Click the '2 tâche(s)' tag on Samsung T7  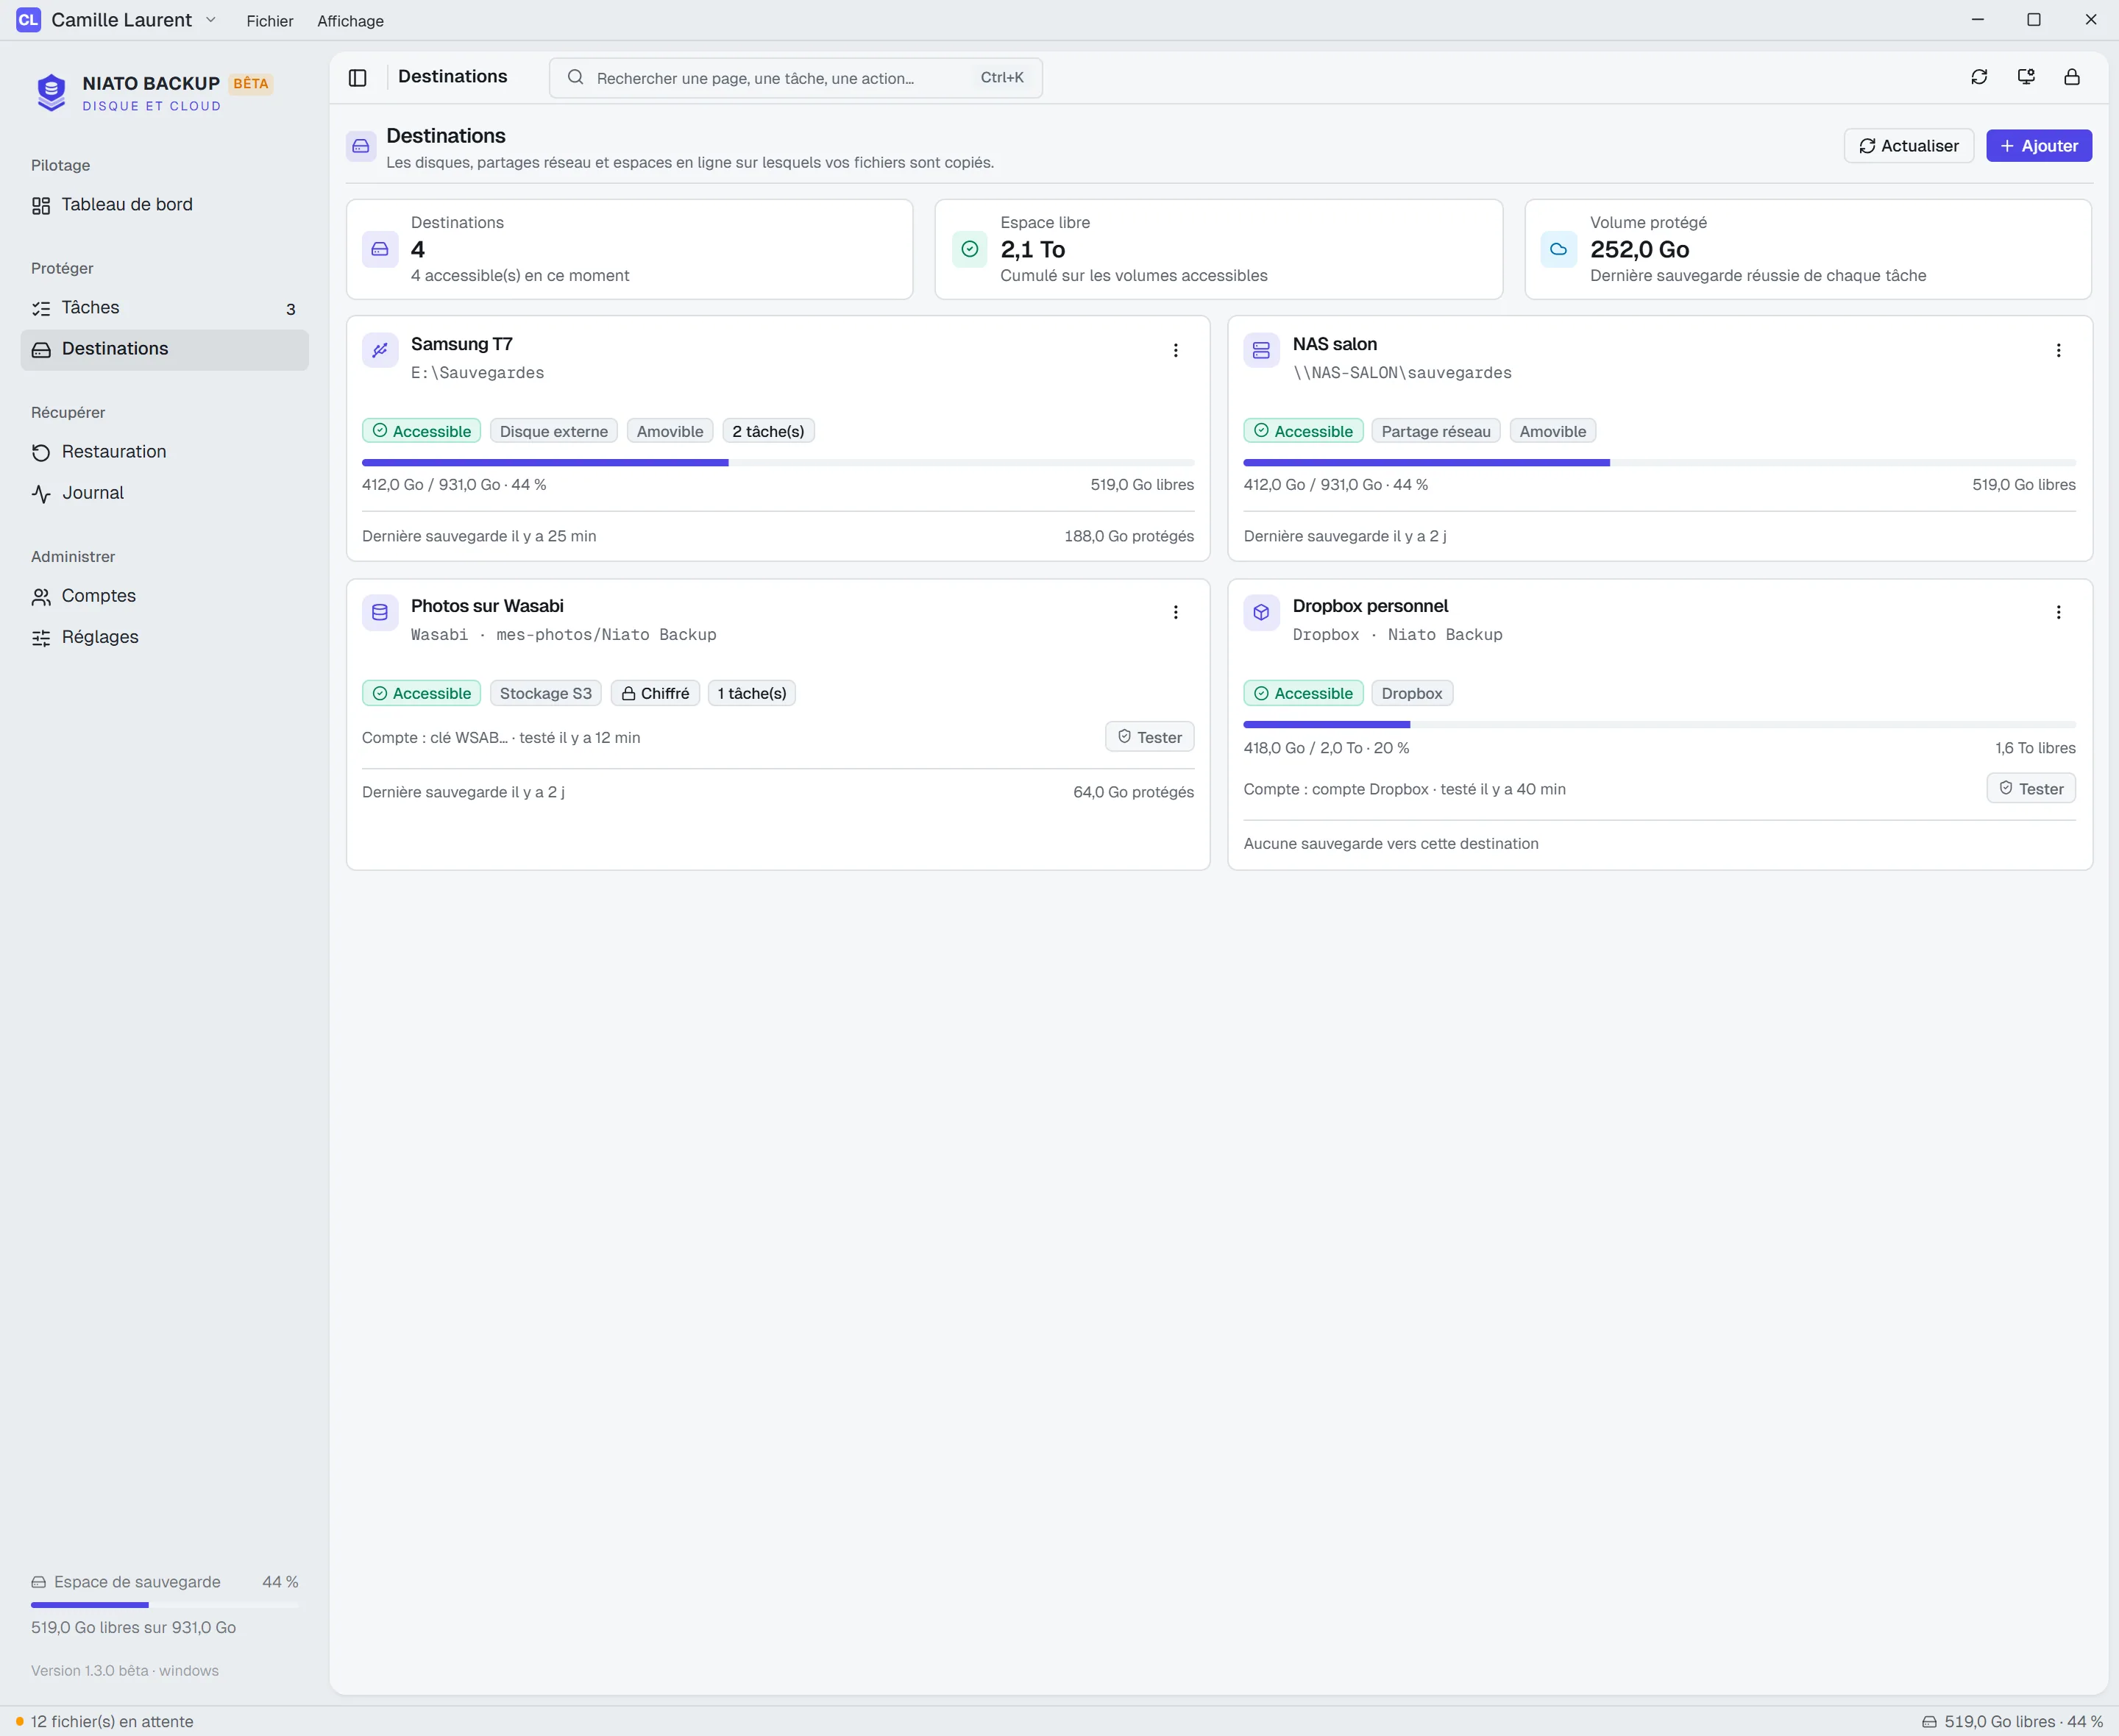point(768,431)
